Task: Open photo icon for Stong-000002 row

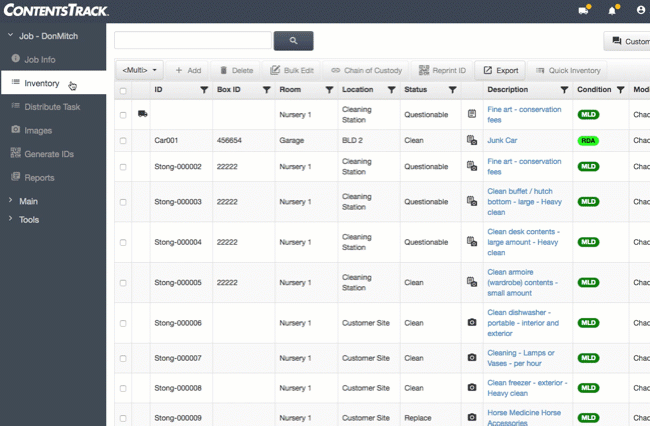Action: click(x=472, y=166)
